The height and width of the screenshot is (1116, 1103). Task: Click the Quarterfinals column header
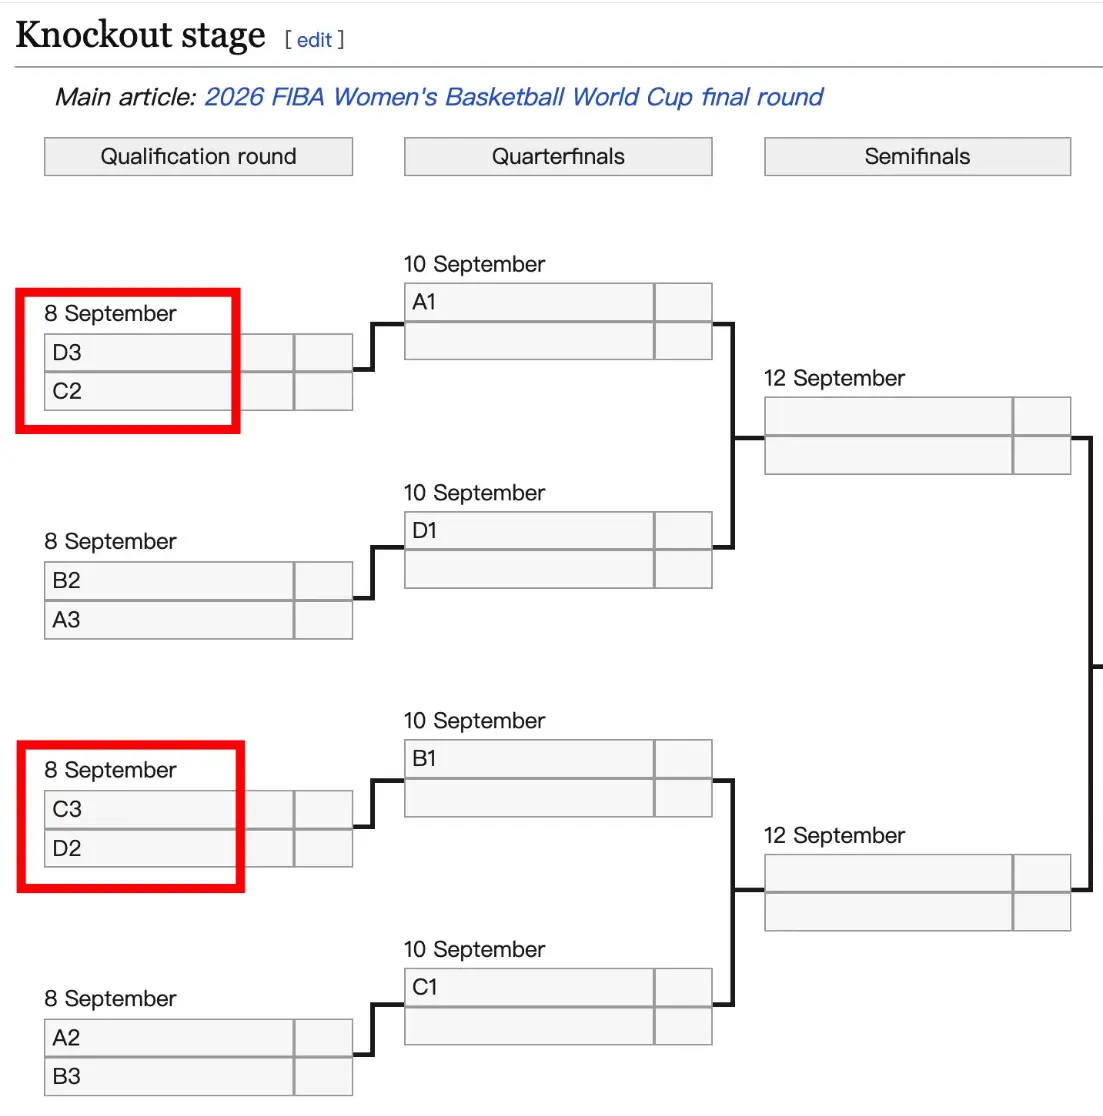coord(558,157)
